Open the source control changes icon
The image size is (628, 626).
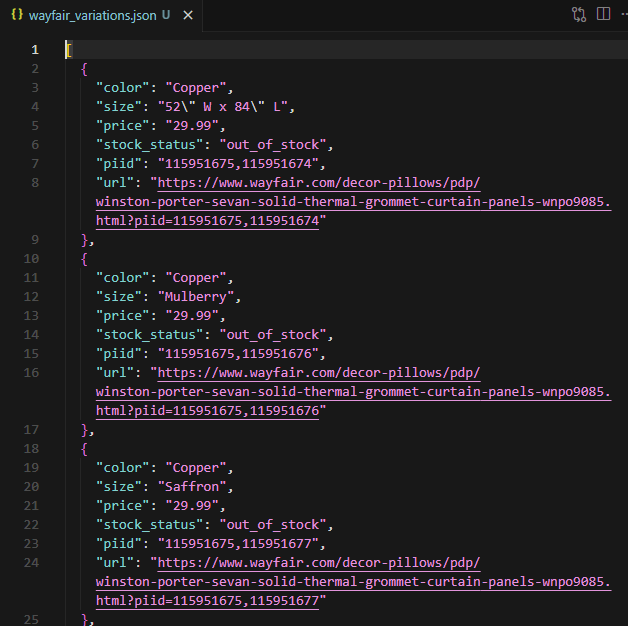579,15
